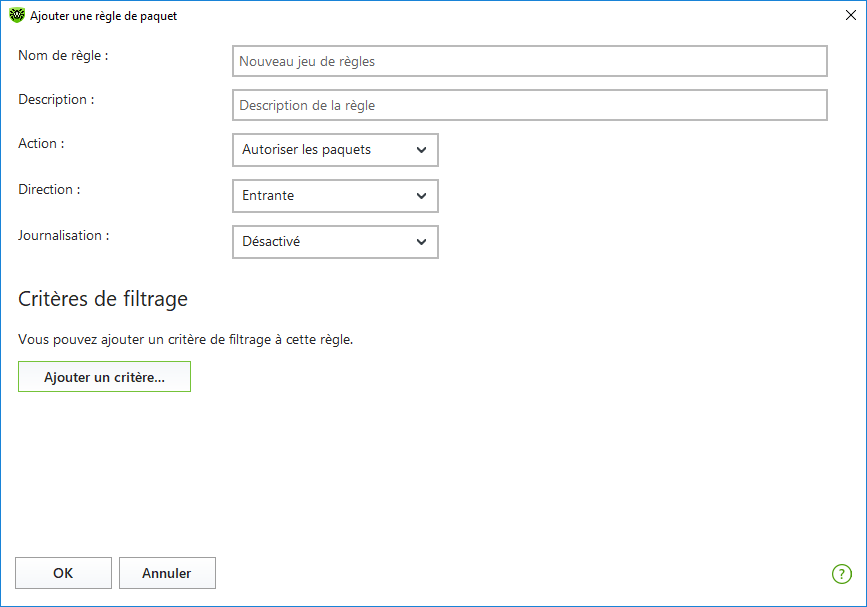This screenshot has width=867, height=607.
Task: Expand the Journalisation dropdown arrow
Action: coord(421,242)
